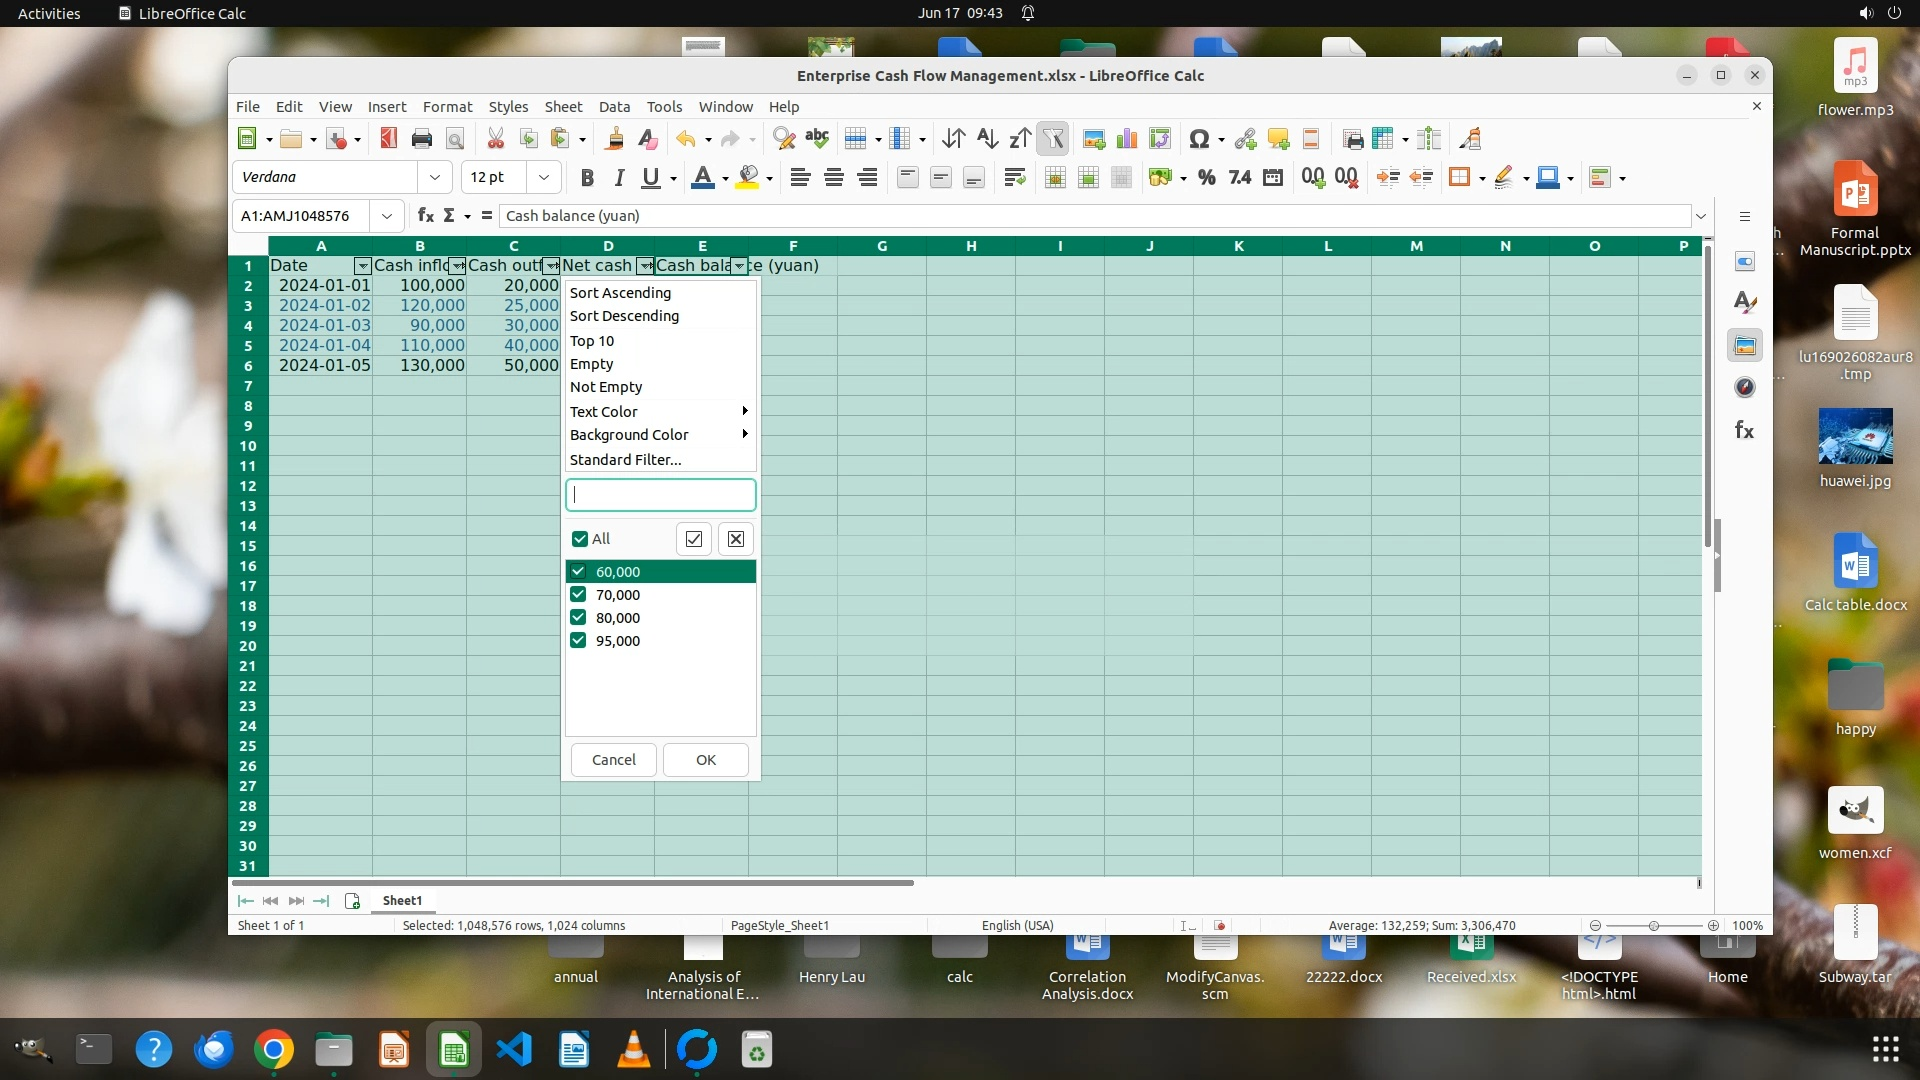Click the Sort Ascending toolbar icon

tap(987, 139)
